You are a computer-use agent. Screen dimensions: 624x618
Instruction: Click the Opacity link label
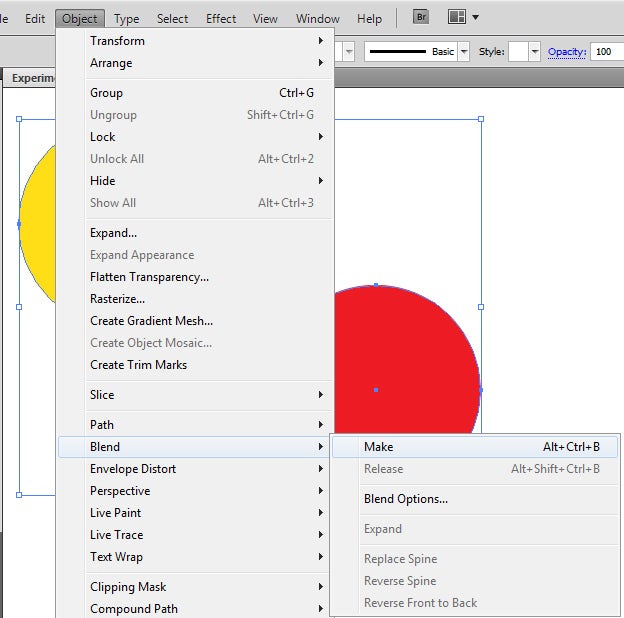(x=566, y=52)
